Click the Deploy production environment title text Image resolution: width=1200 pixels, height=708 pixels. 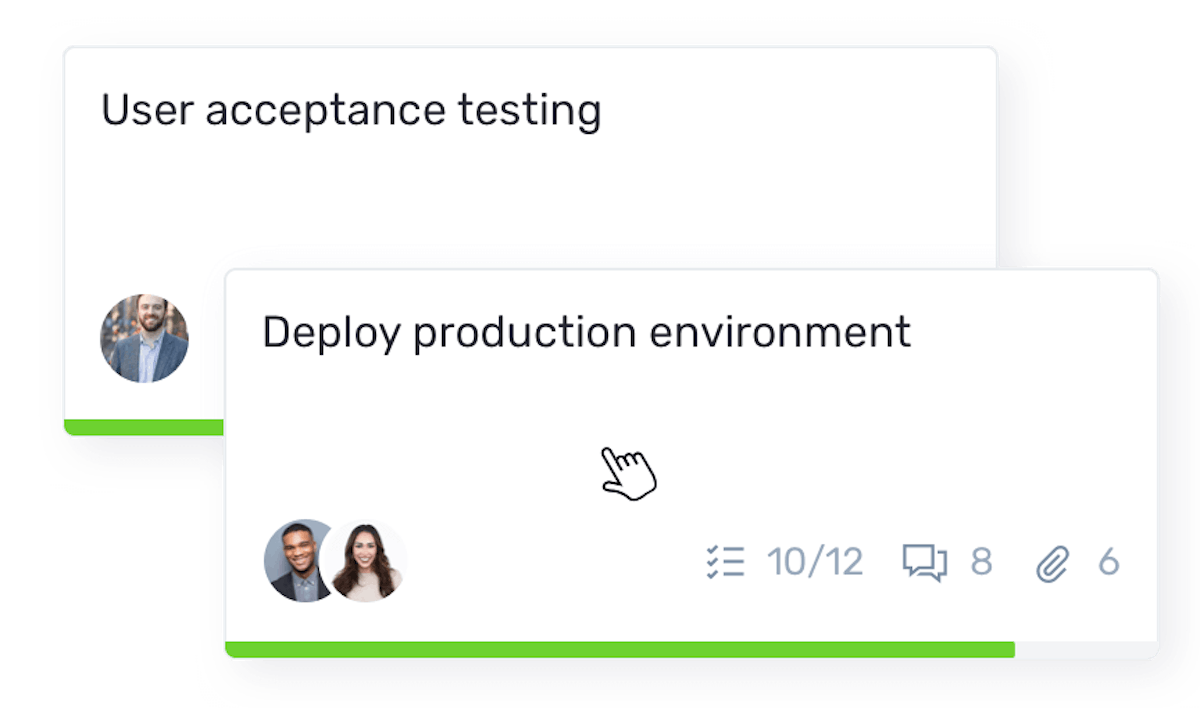pos(587,330)
